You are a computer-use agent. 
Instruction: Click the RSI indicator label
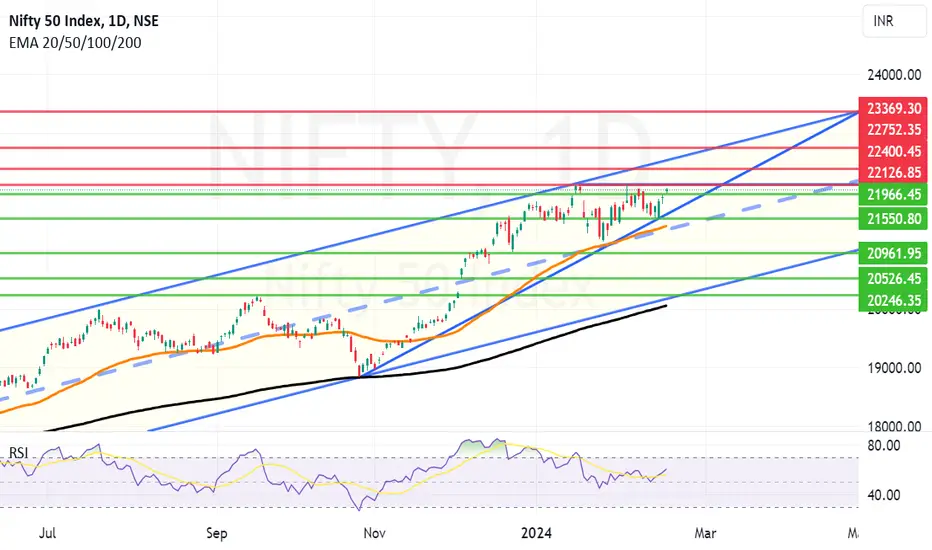[x=18, y=453]
